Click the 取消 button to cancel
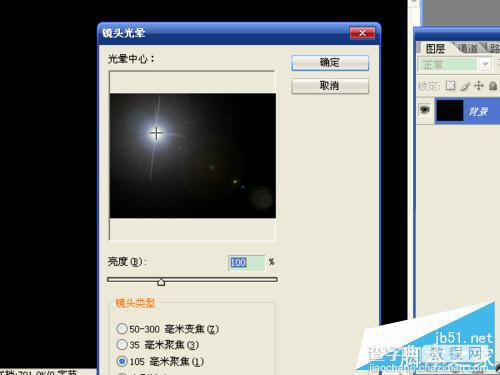 point(330,86)
